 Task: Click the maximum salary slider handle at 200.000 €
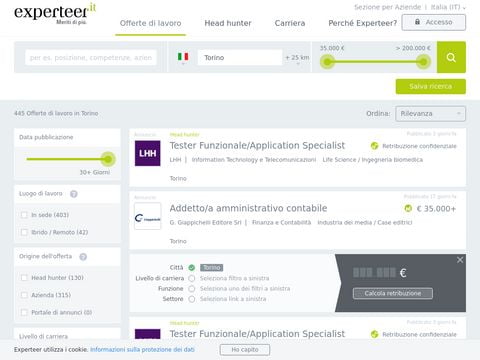point(423,62)
